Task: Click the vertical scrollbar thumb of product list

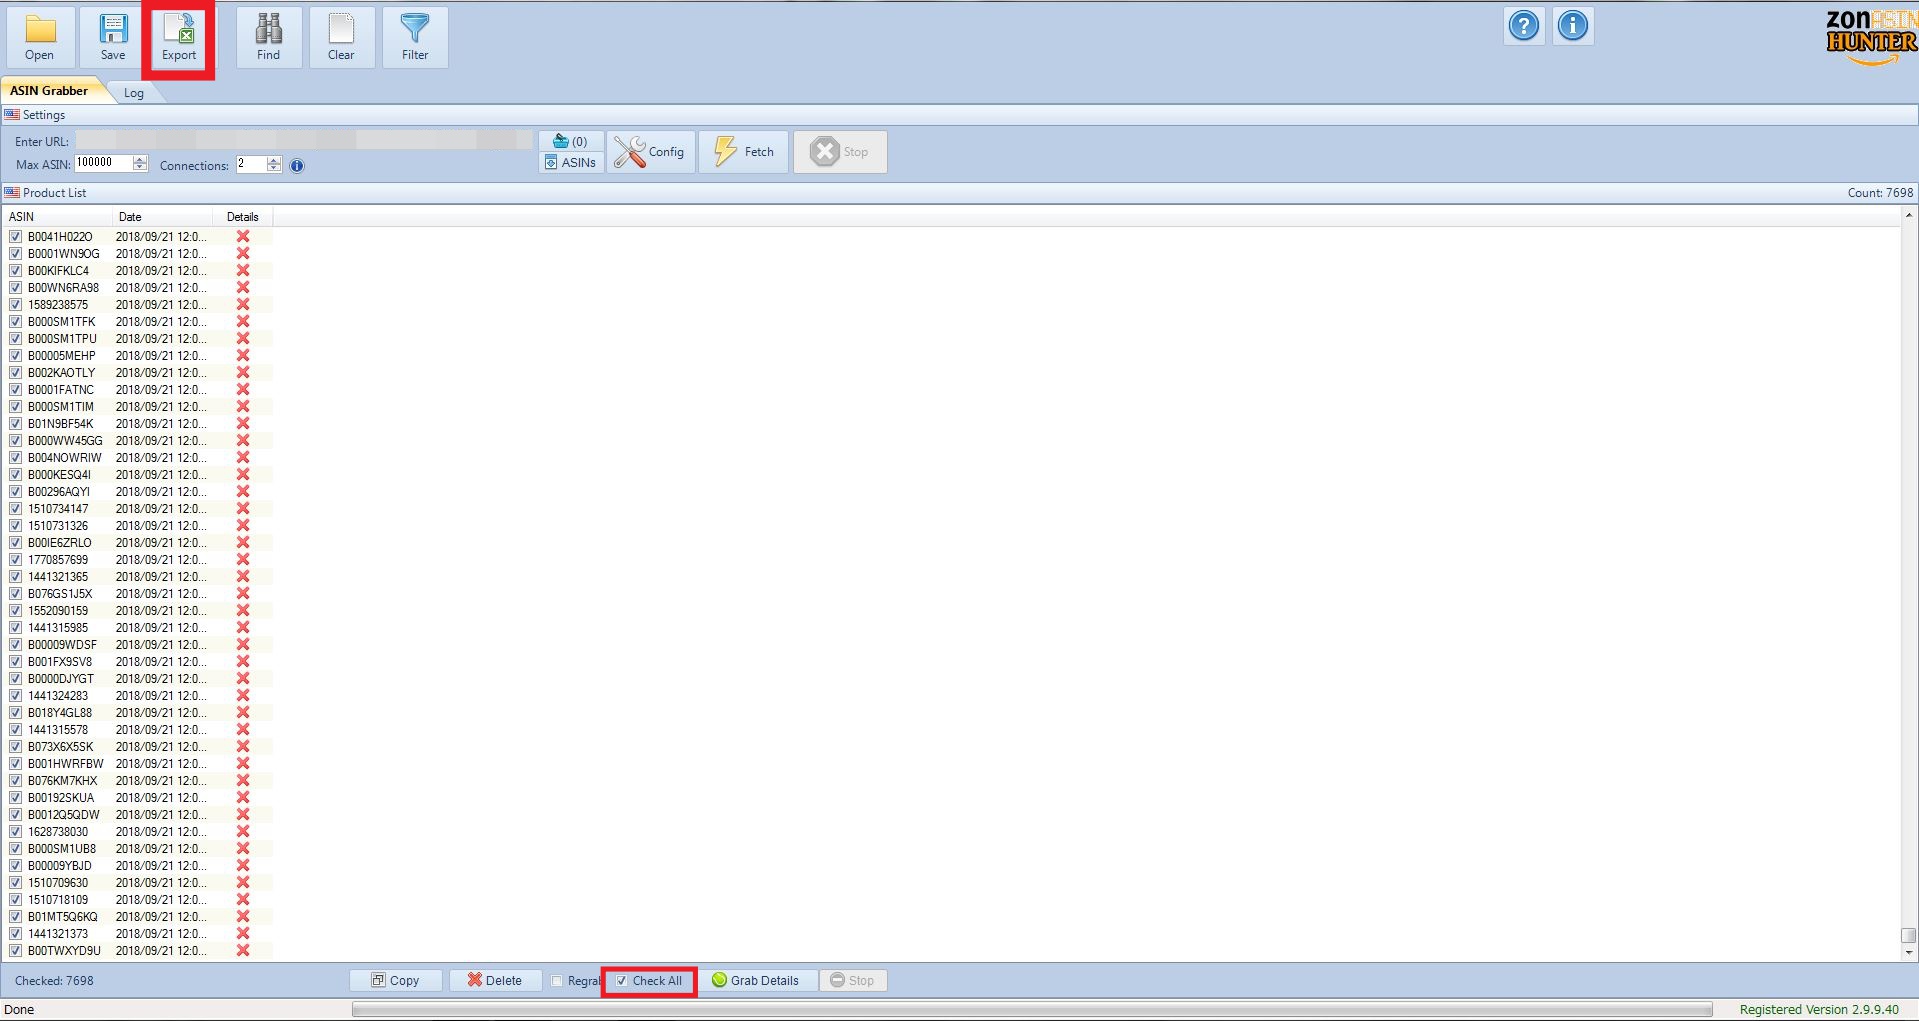Action: [1908, 936]
